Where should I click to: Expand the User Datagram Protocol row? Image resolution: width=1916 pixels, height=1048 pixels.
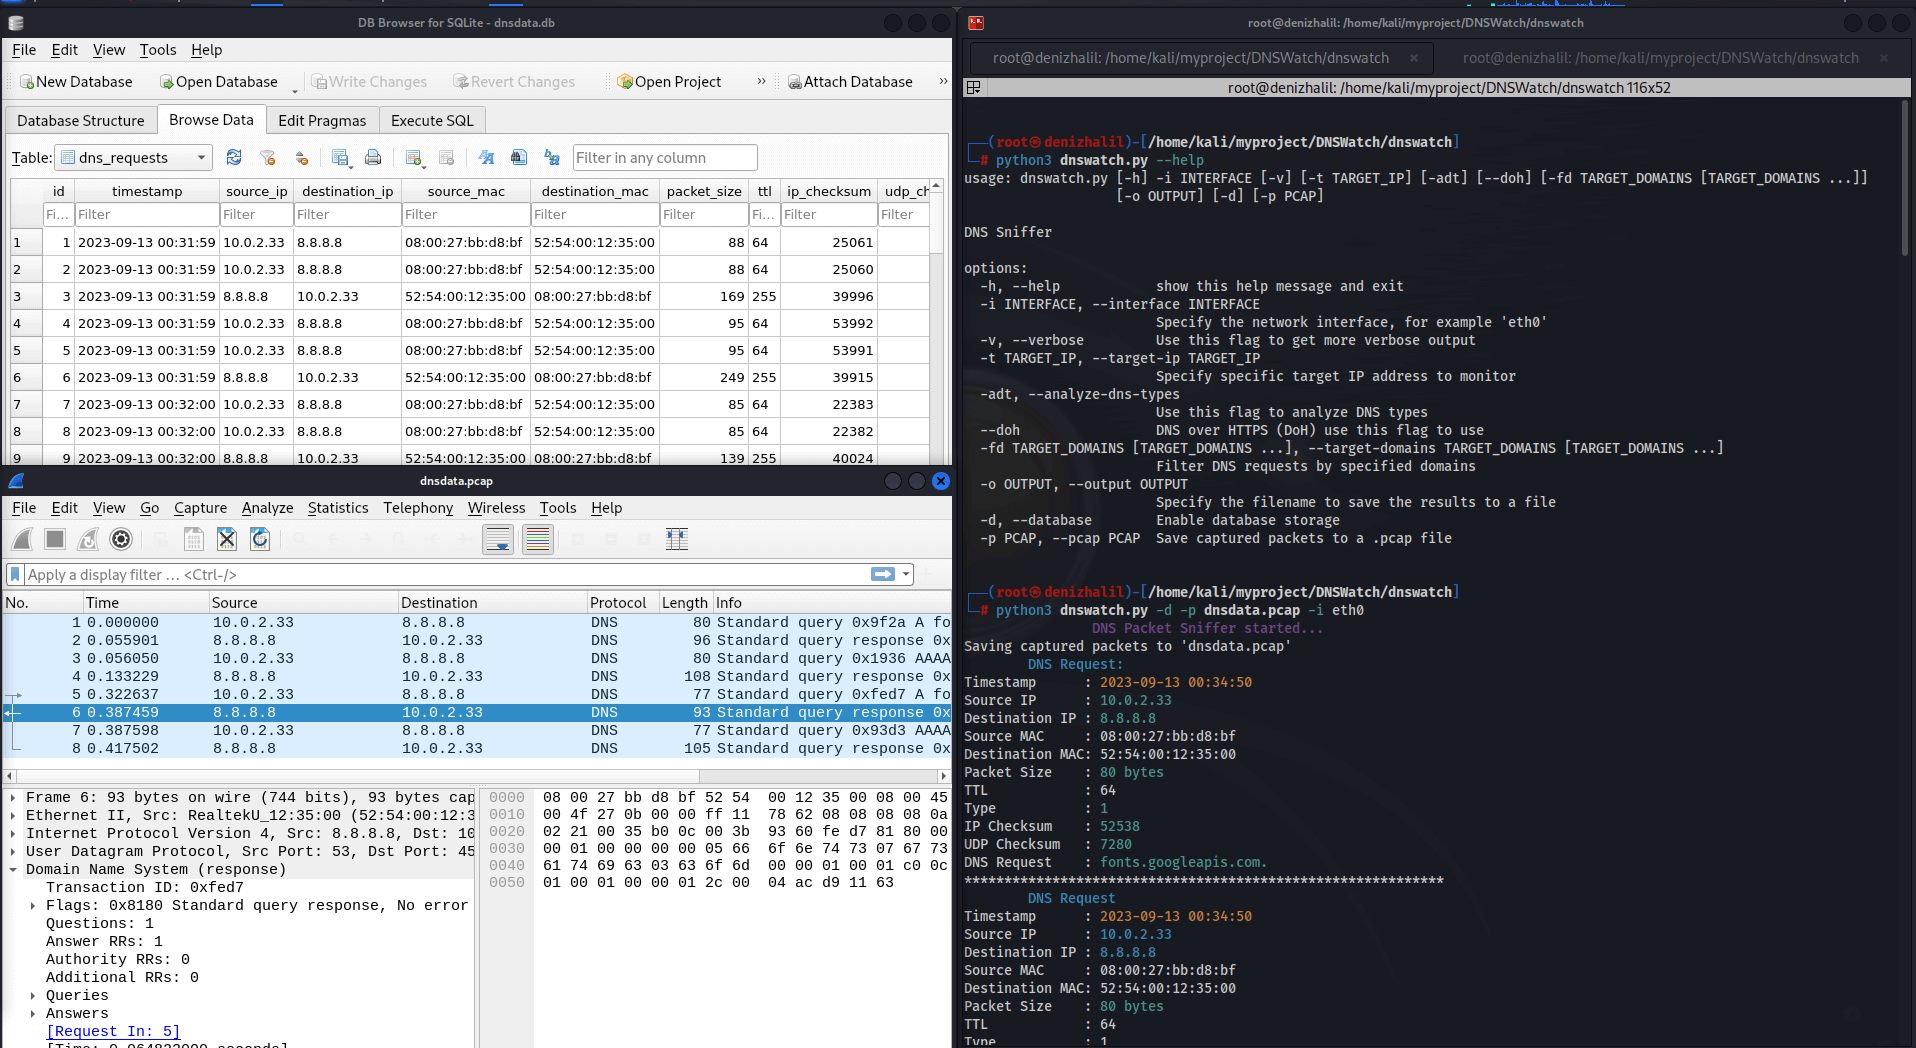[x=12, y=852]
